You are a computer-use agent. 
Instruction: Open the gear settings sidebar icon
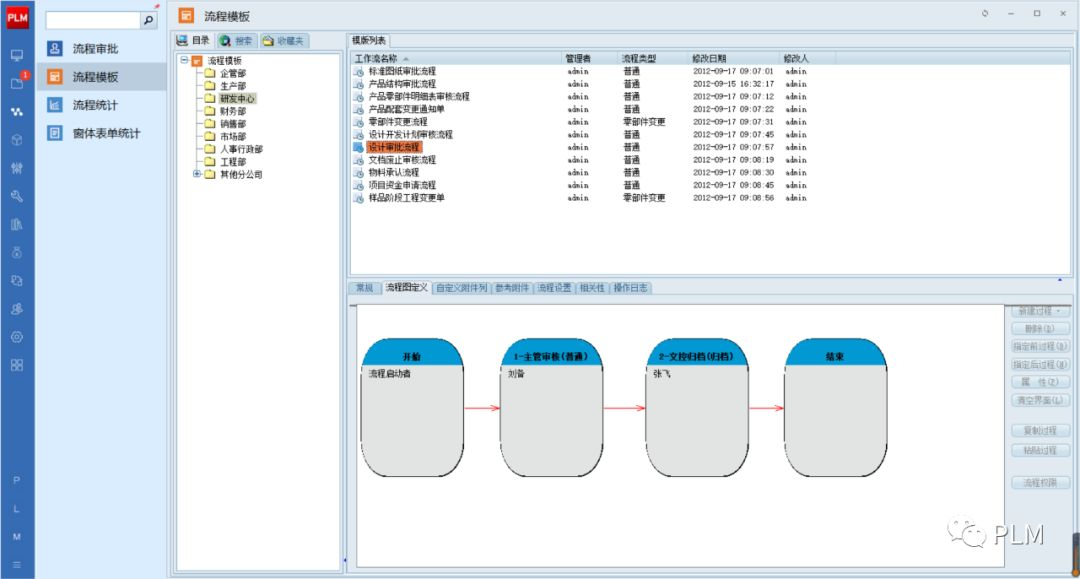[17, 337]
